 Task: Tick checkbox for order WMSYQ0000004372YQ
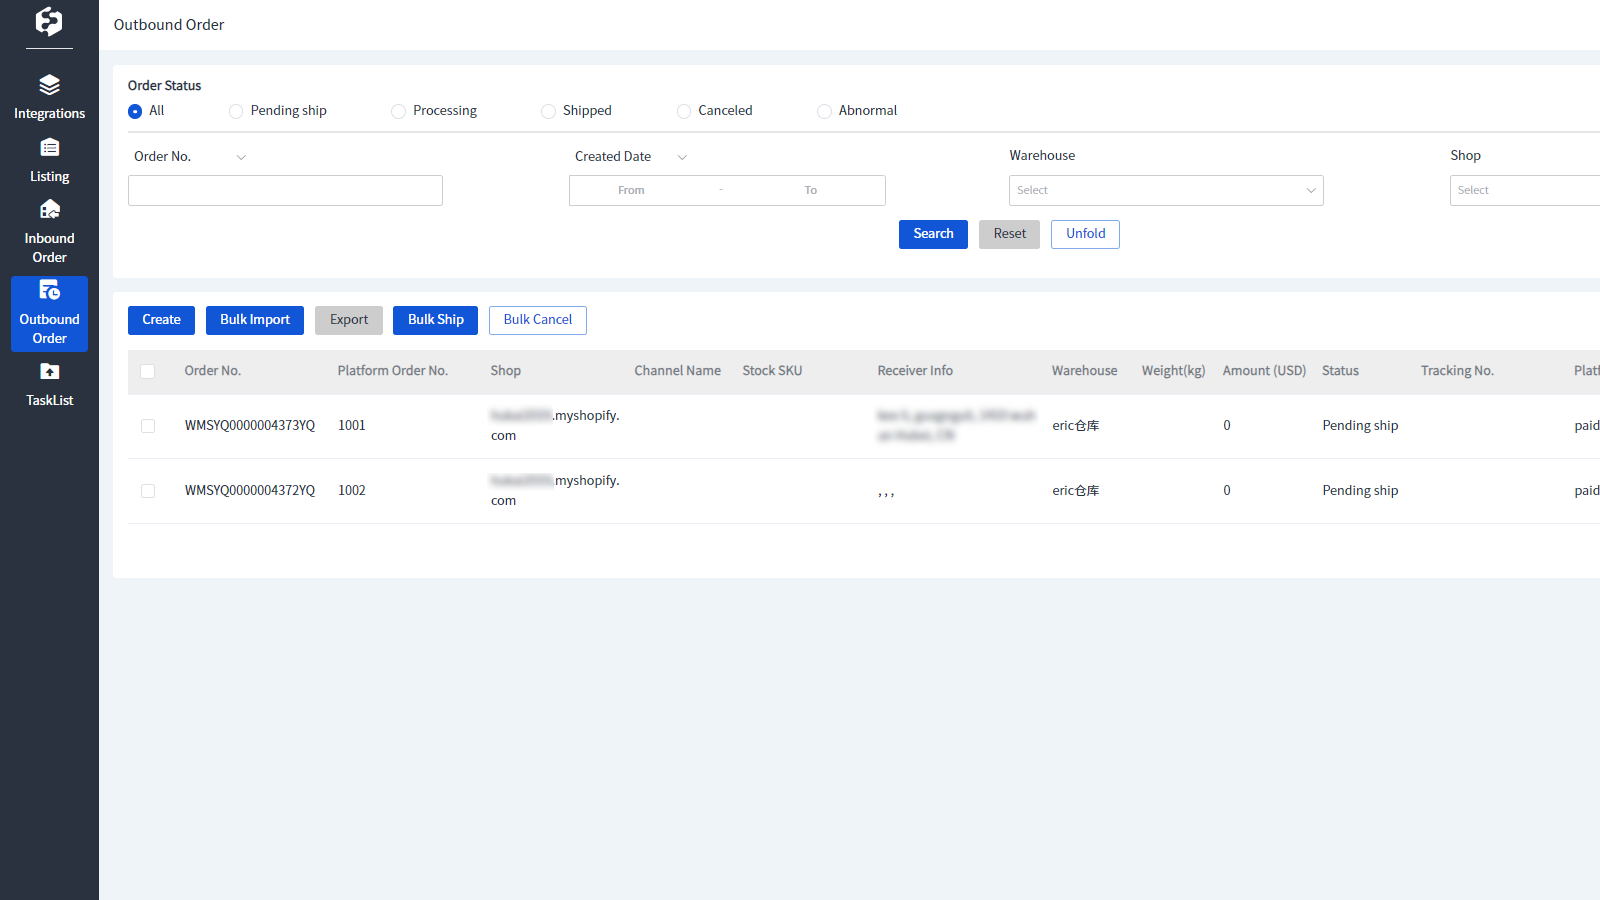click(x=148, y=491)
